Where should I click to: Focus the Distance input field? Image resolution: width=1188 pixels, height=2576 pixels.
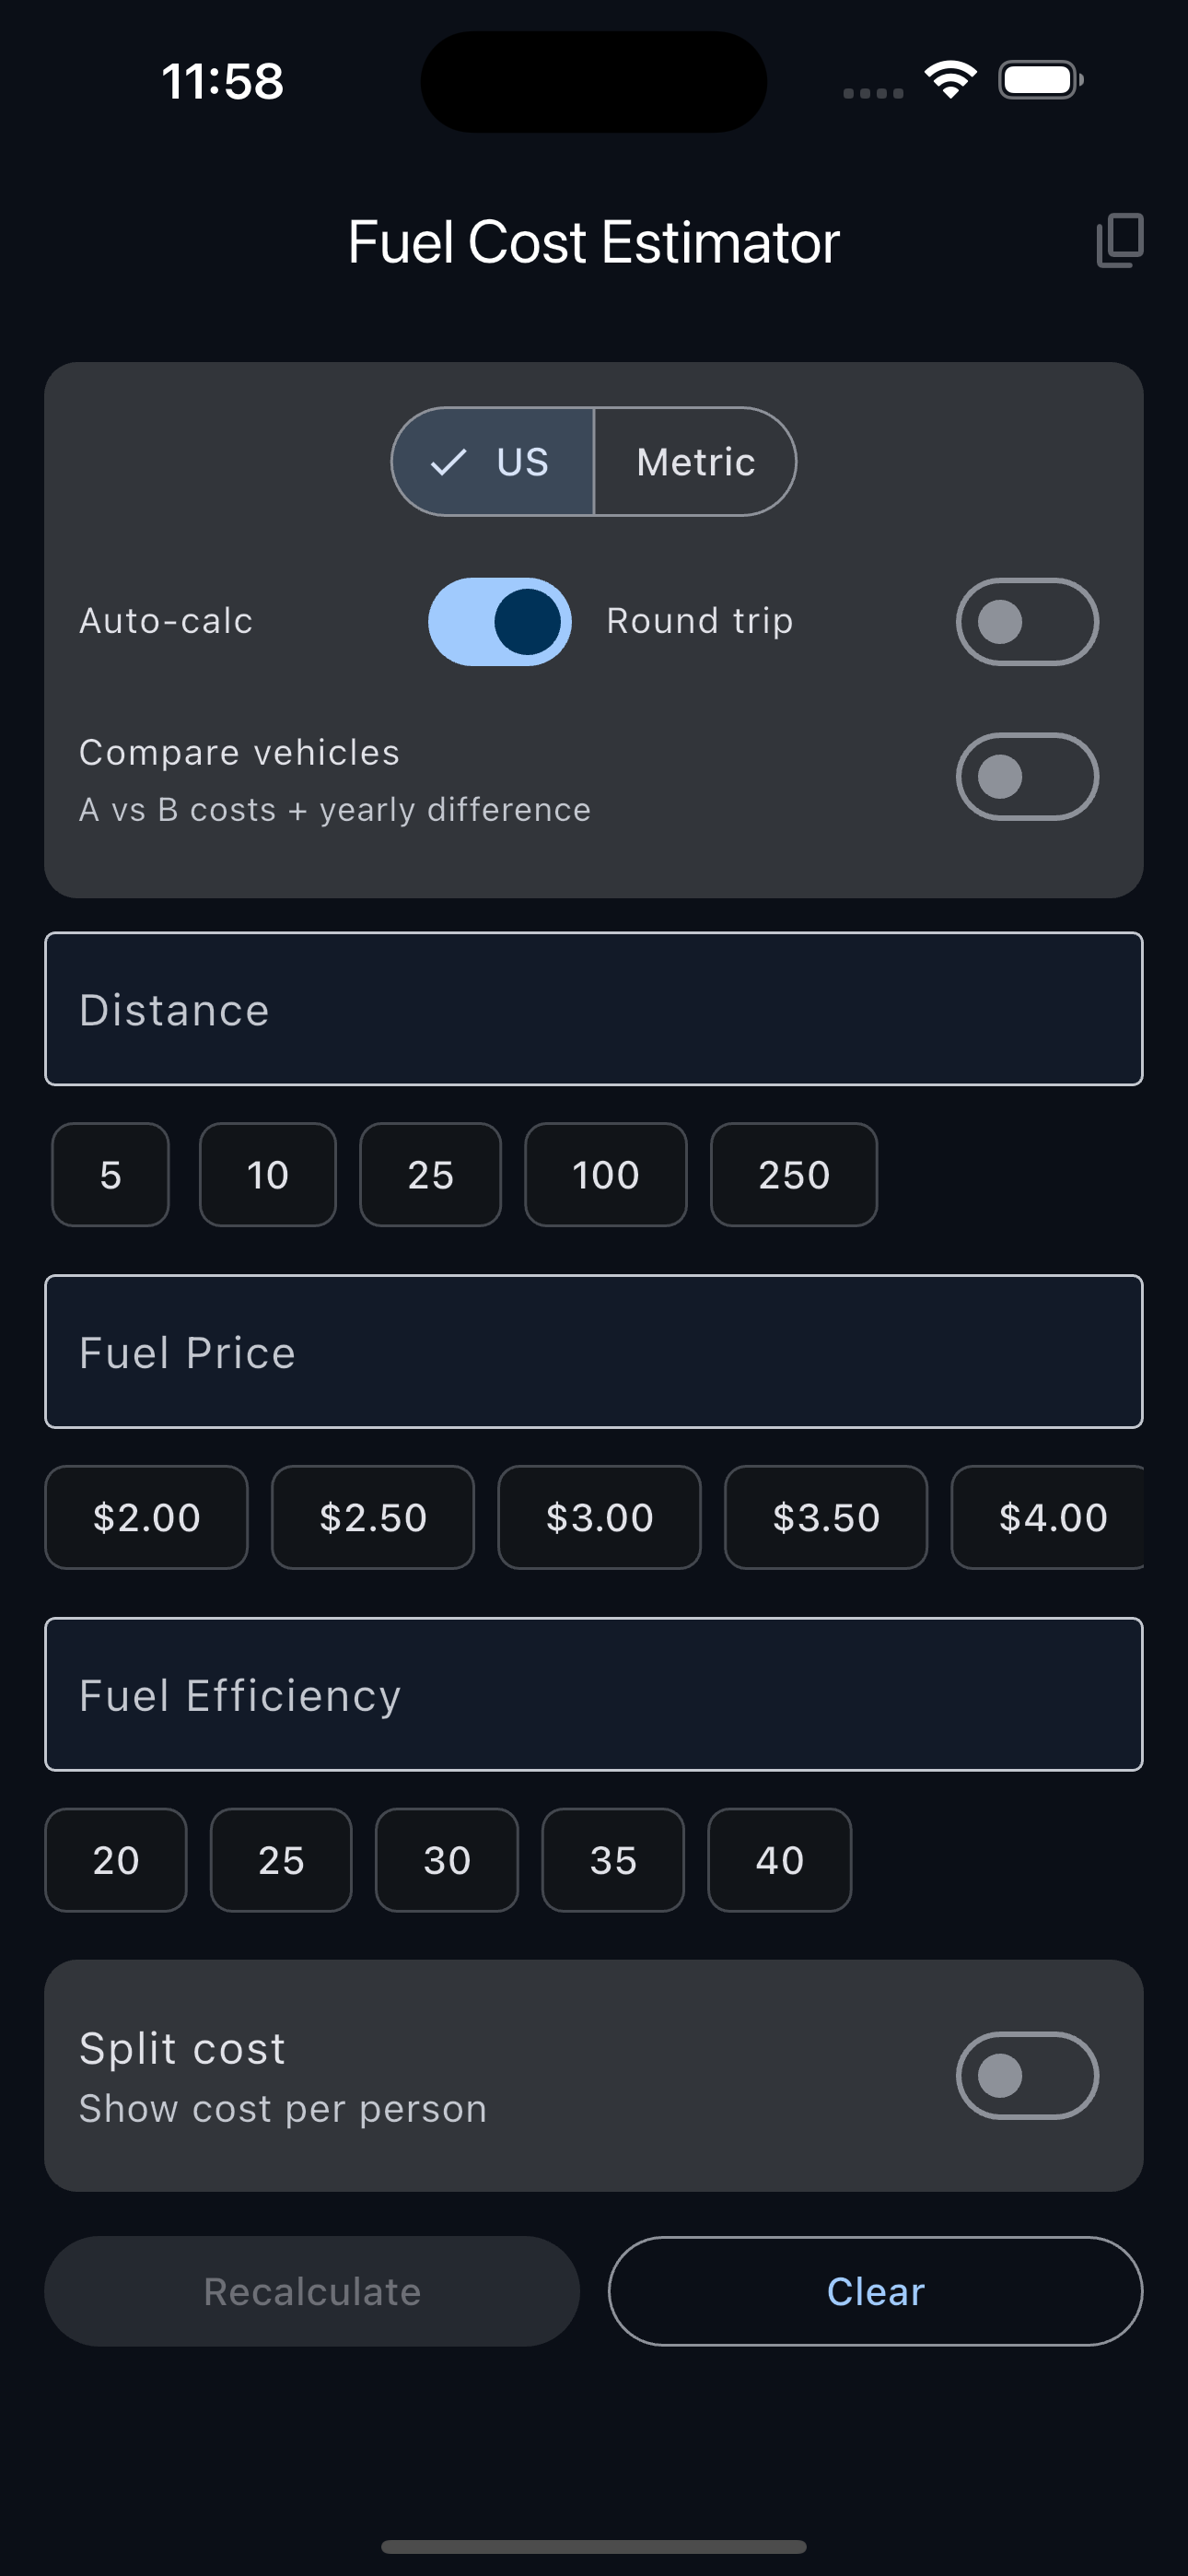point(594,1009)
